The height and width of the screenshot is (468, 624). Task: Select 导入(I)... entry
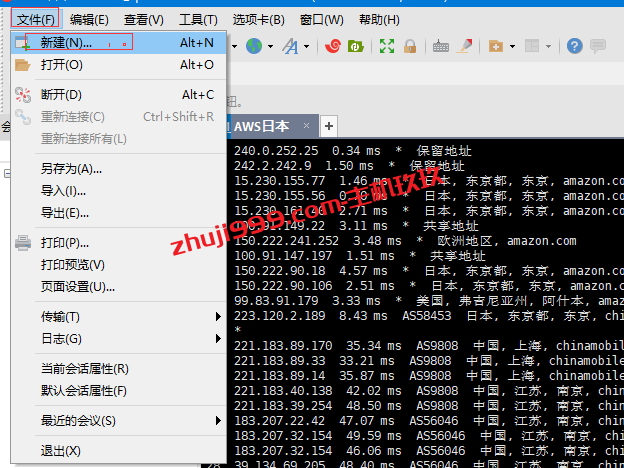point(119,191)
